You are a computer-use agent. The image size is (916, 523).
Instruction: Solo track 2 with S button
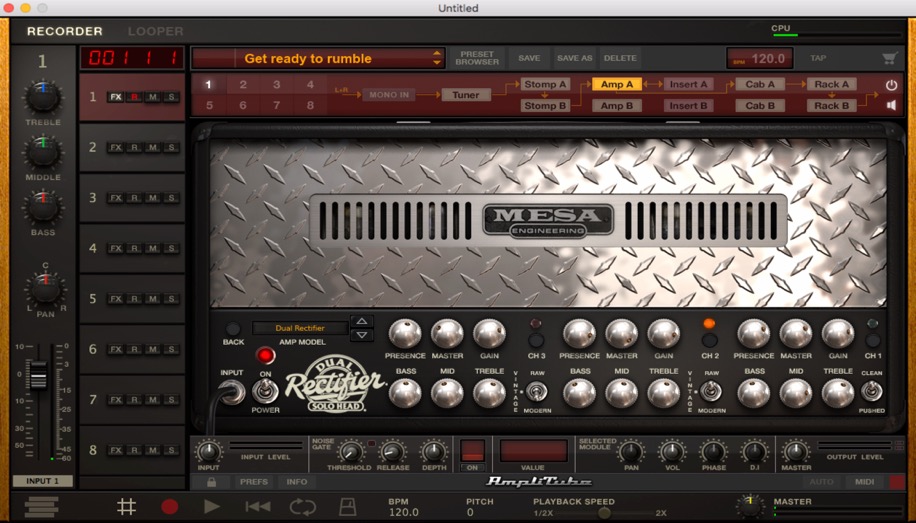(x=172, y=147)
